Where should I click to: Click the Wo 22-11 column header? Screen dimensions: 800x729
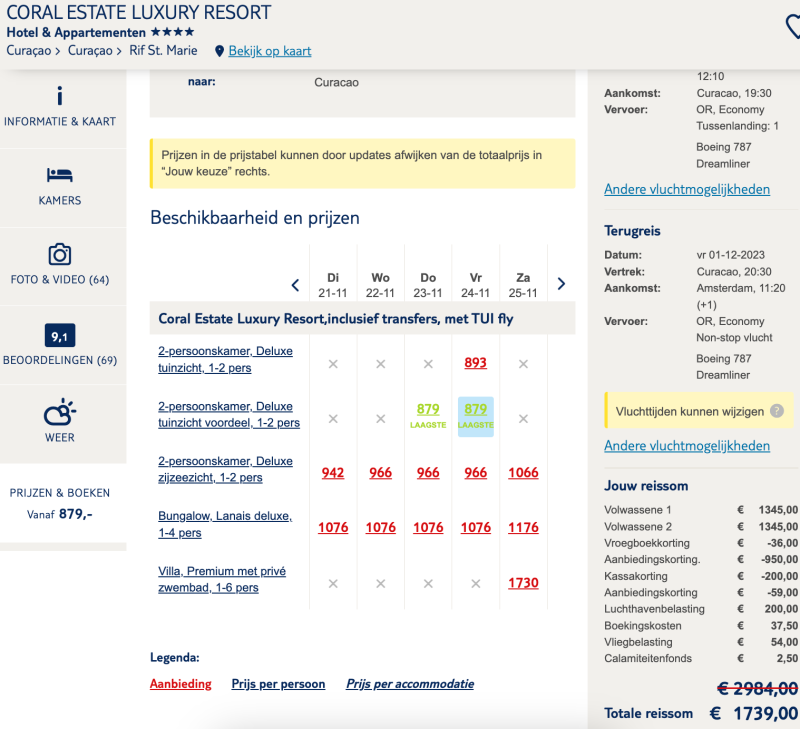pyautogui.click(x=381, y=285)
